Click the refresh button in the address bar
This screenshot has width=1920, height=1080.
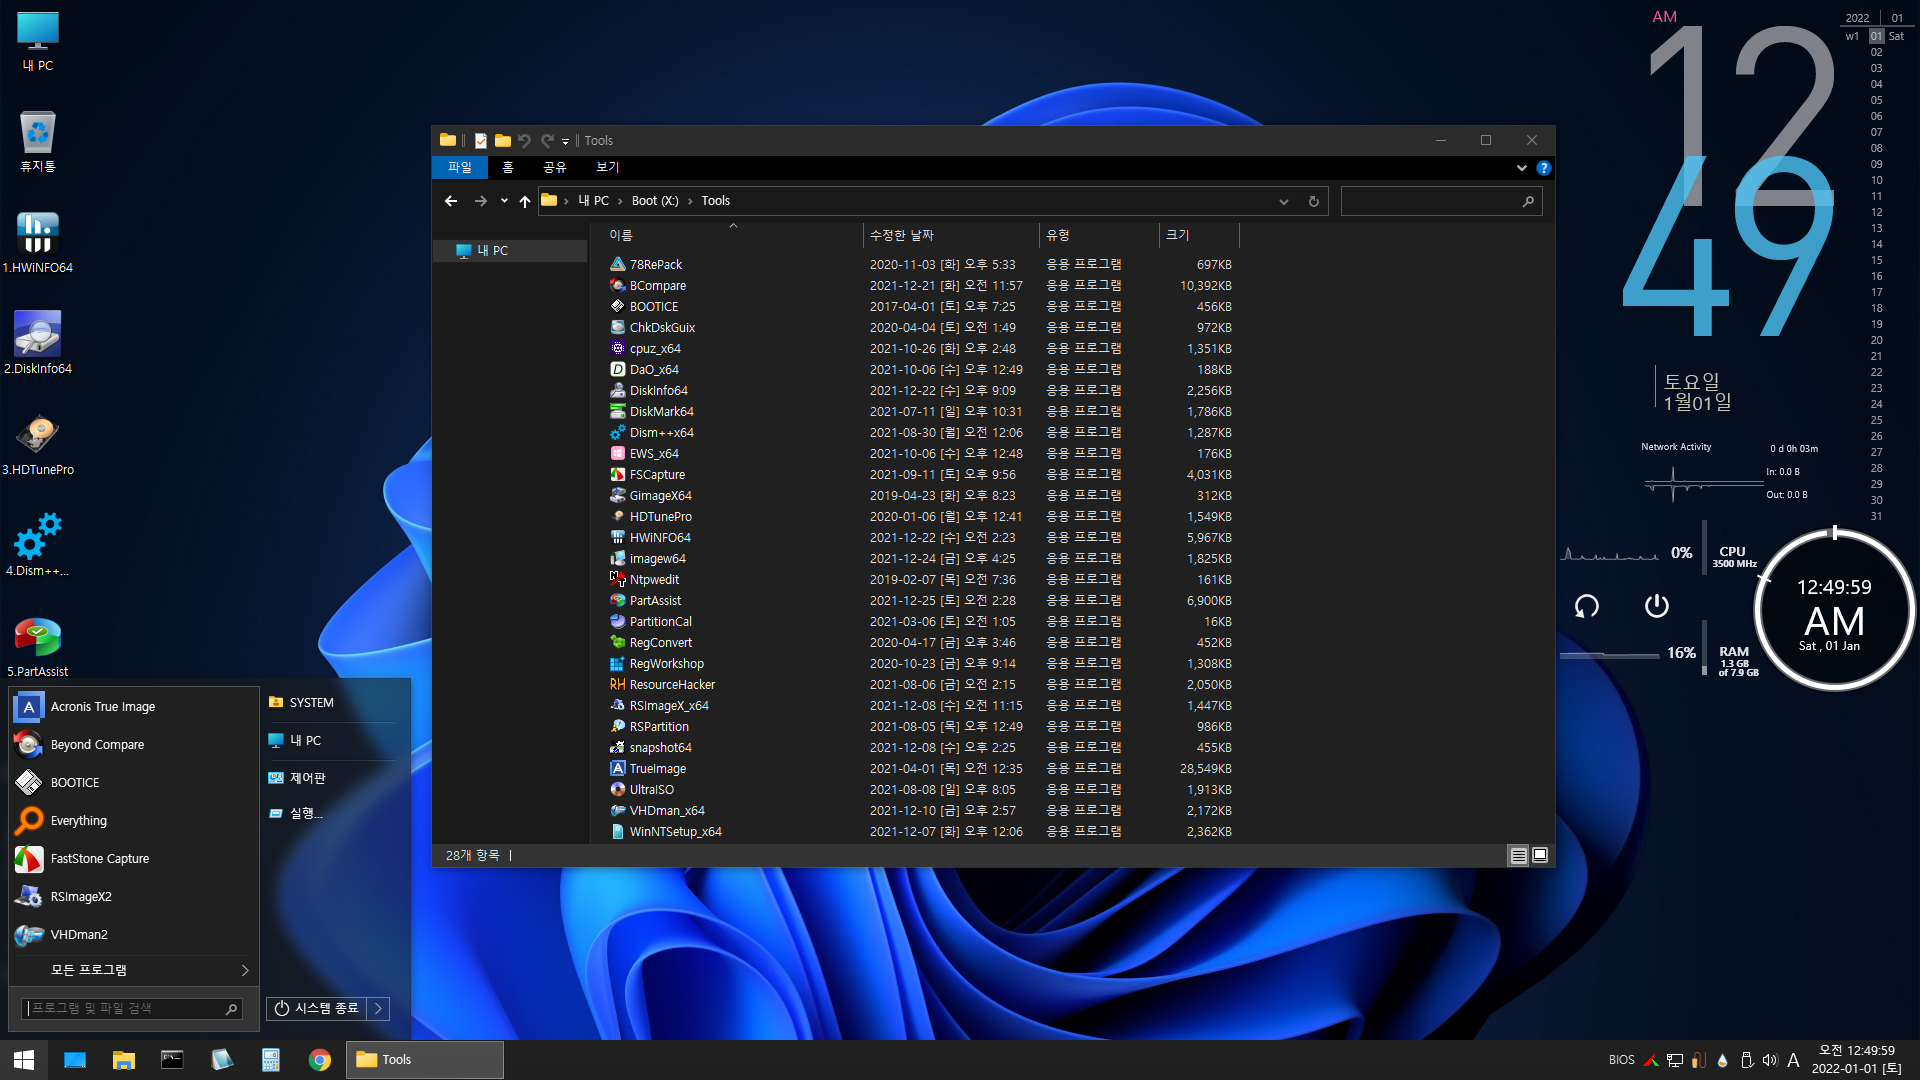tap(1314, 201)
